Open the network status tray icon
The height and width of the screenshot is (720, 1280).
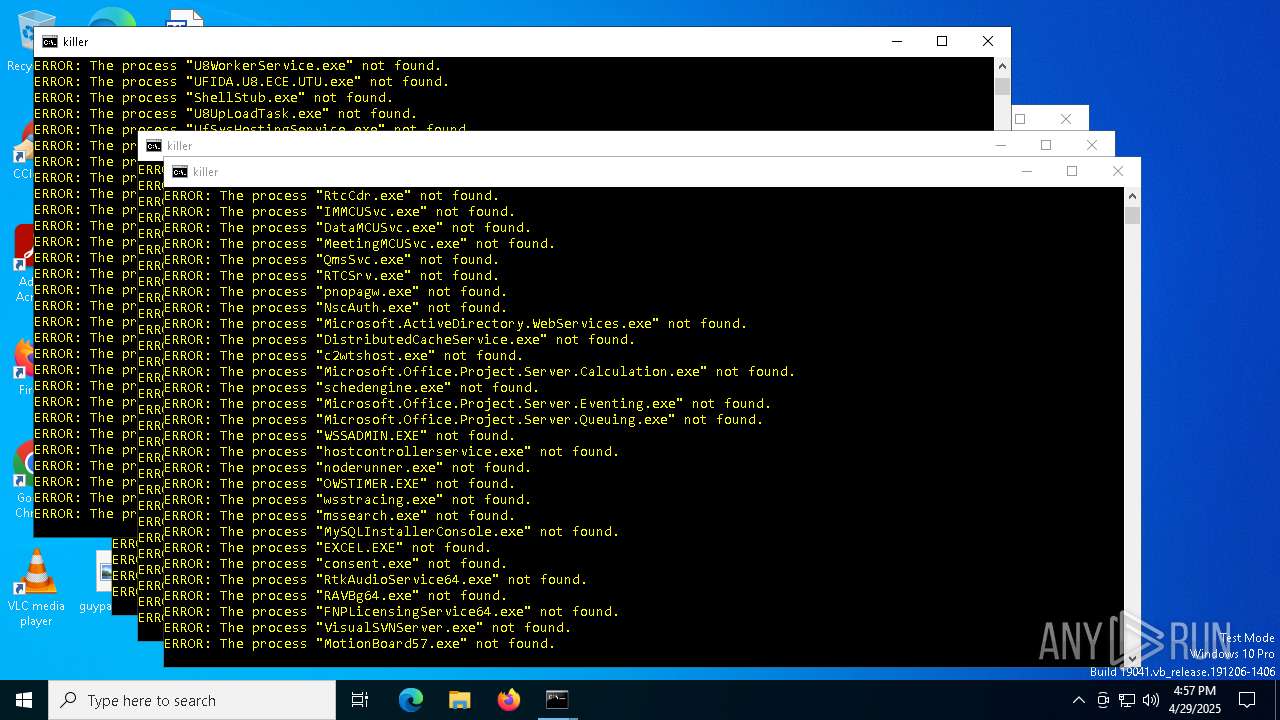[x=1127, y=700]
